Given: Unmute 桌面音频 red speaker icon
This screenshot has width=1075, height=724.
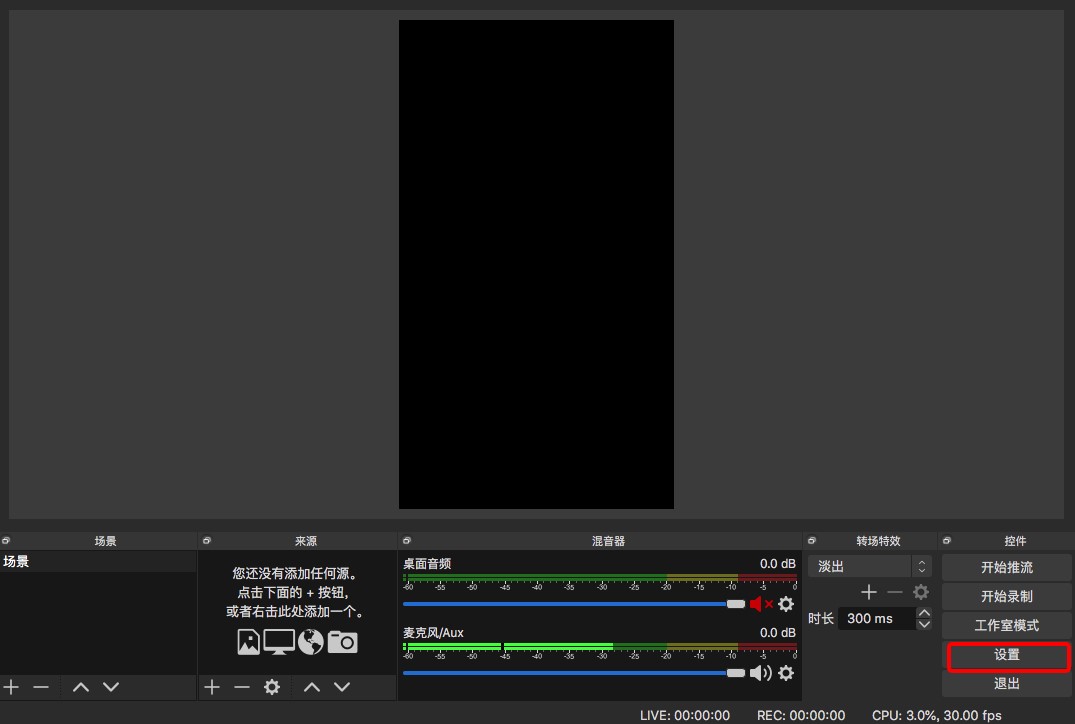Looking at the screenshot, I should click(x=761, y=604).
